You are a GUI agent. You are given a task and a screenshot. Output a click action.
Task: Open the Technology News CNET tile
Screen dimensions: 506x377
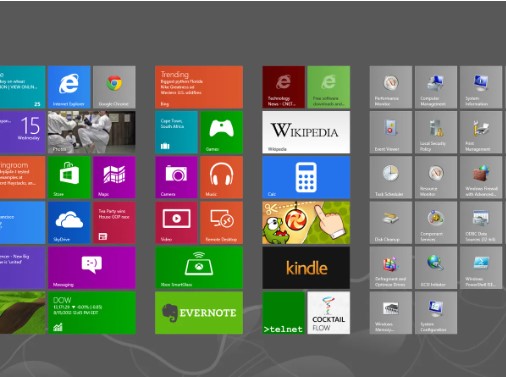[x=284, y=87]
